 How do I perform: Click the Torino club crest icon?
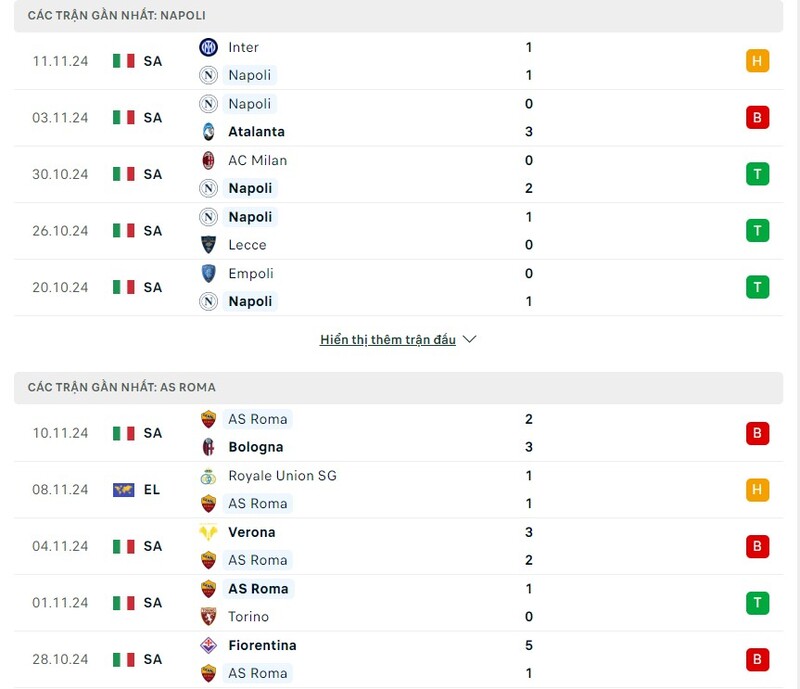[208, 617]
